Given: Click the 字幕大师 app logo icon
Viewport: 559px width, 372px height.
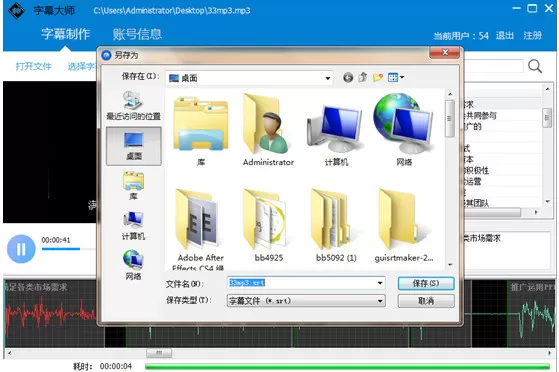Looking at the screenshot, I should pyautogui.click(x=16, y=11).
